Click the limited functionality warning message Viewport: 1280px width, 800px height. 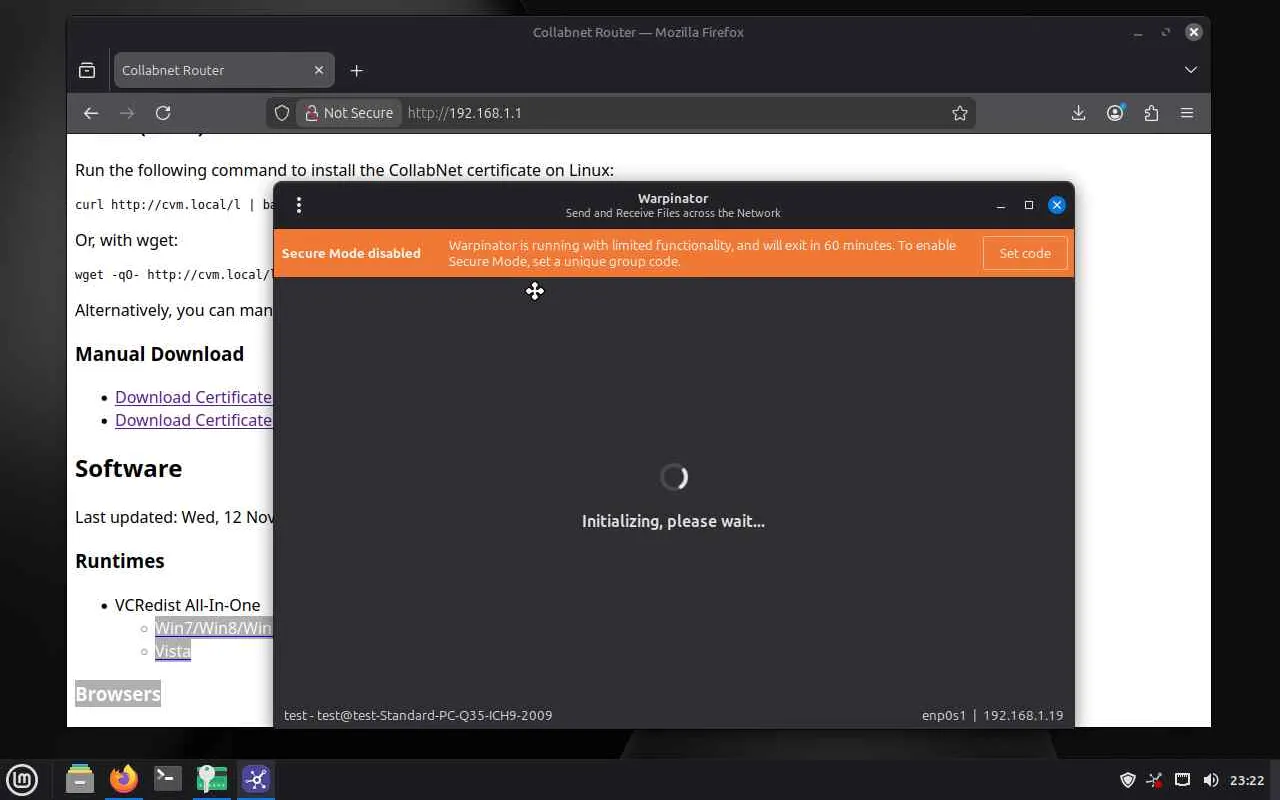pos(702,253)
